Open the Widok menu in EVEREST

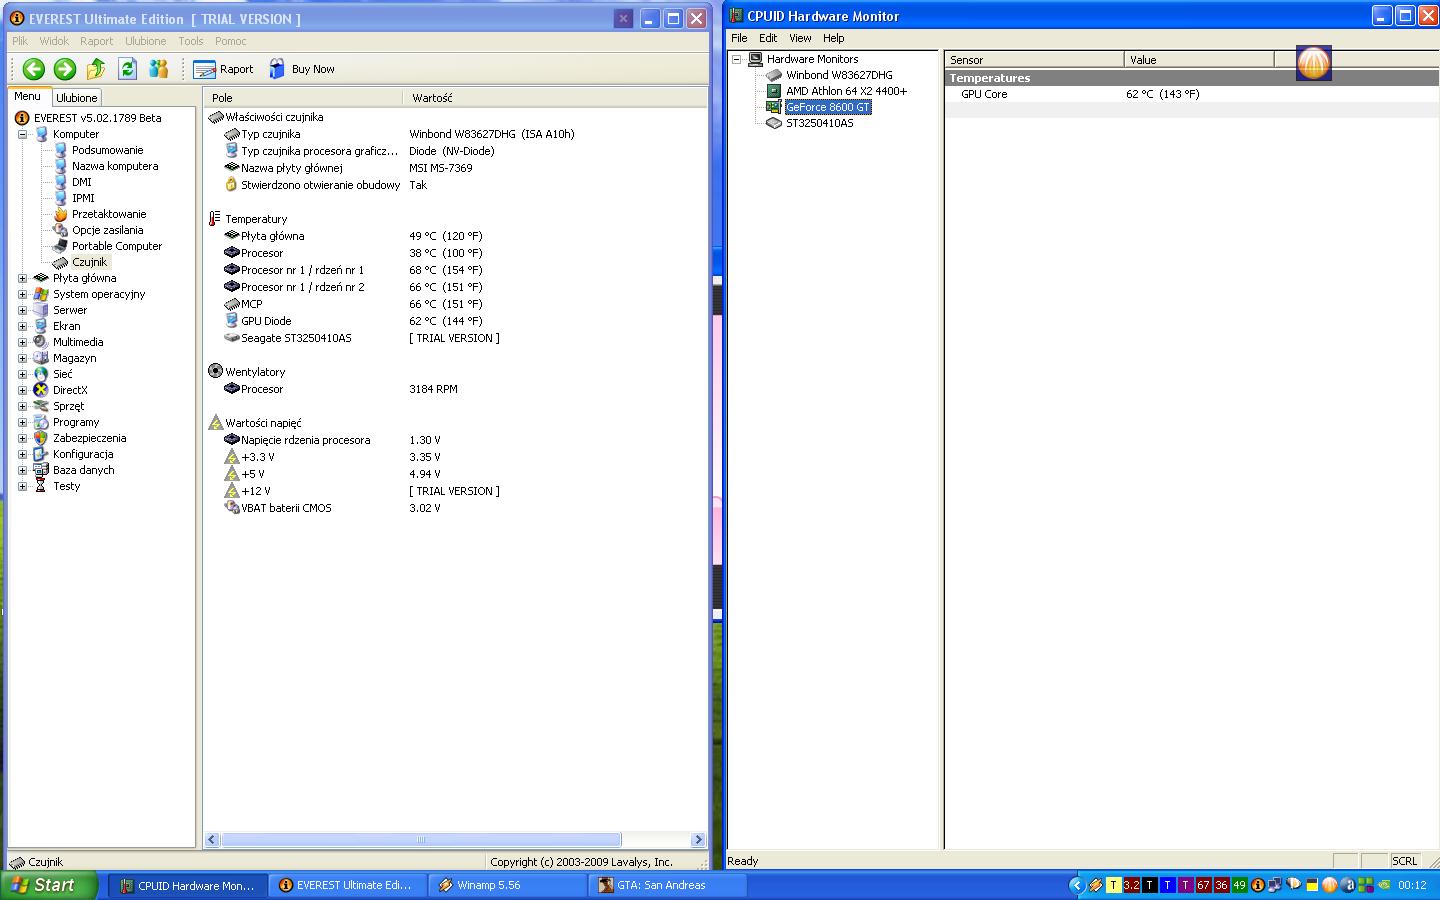click(x=54, y=41)
